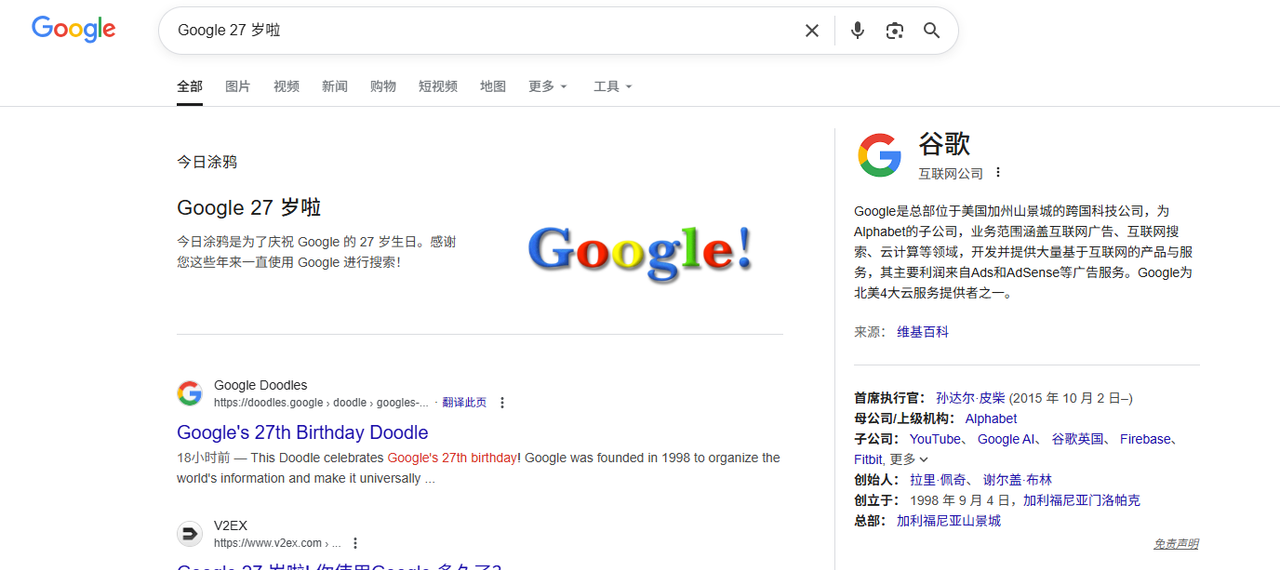
Task: Open the Alphabet parent company link
Action: (x=991, y=419)
